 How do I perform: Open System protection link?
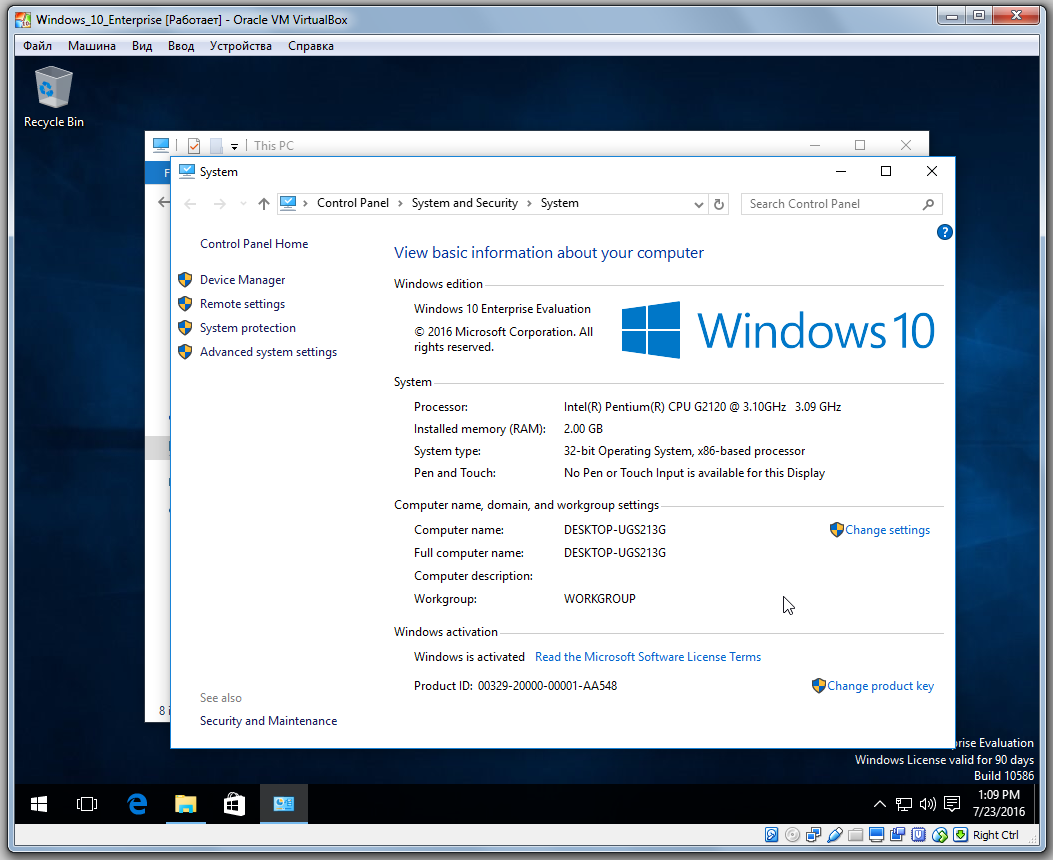click(248, 328)
